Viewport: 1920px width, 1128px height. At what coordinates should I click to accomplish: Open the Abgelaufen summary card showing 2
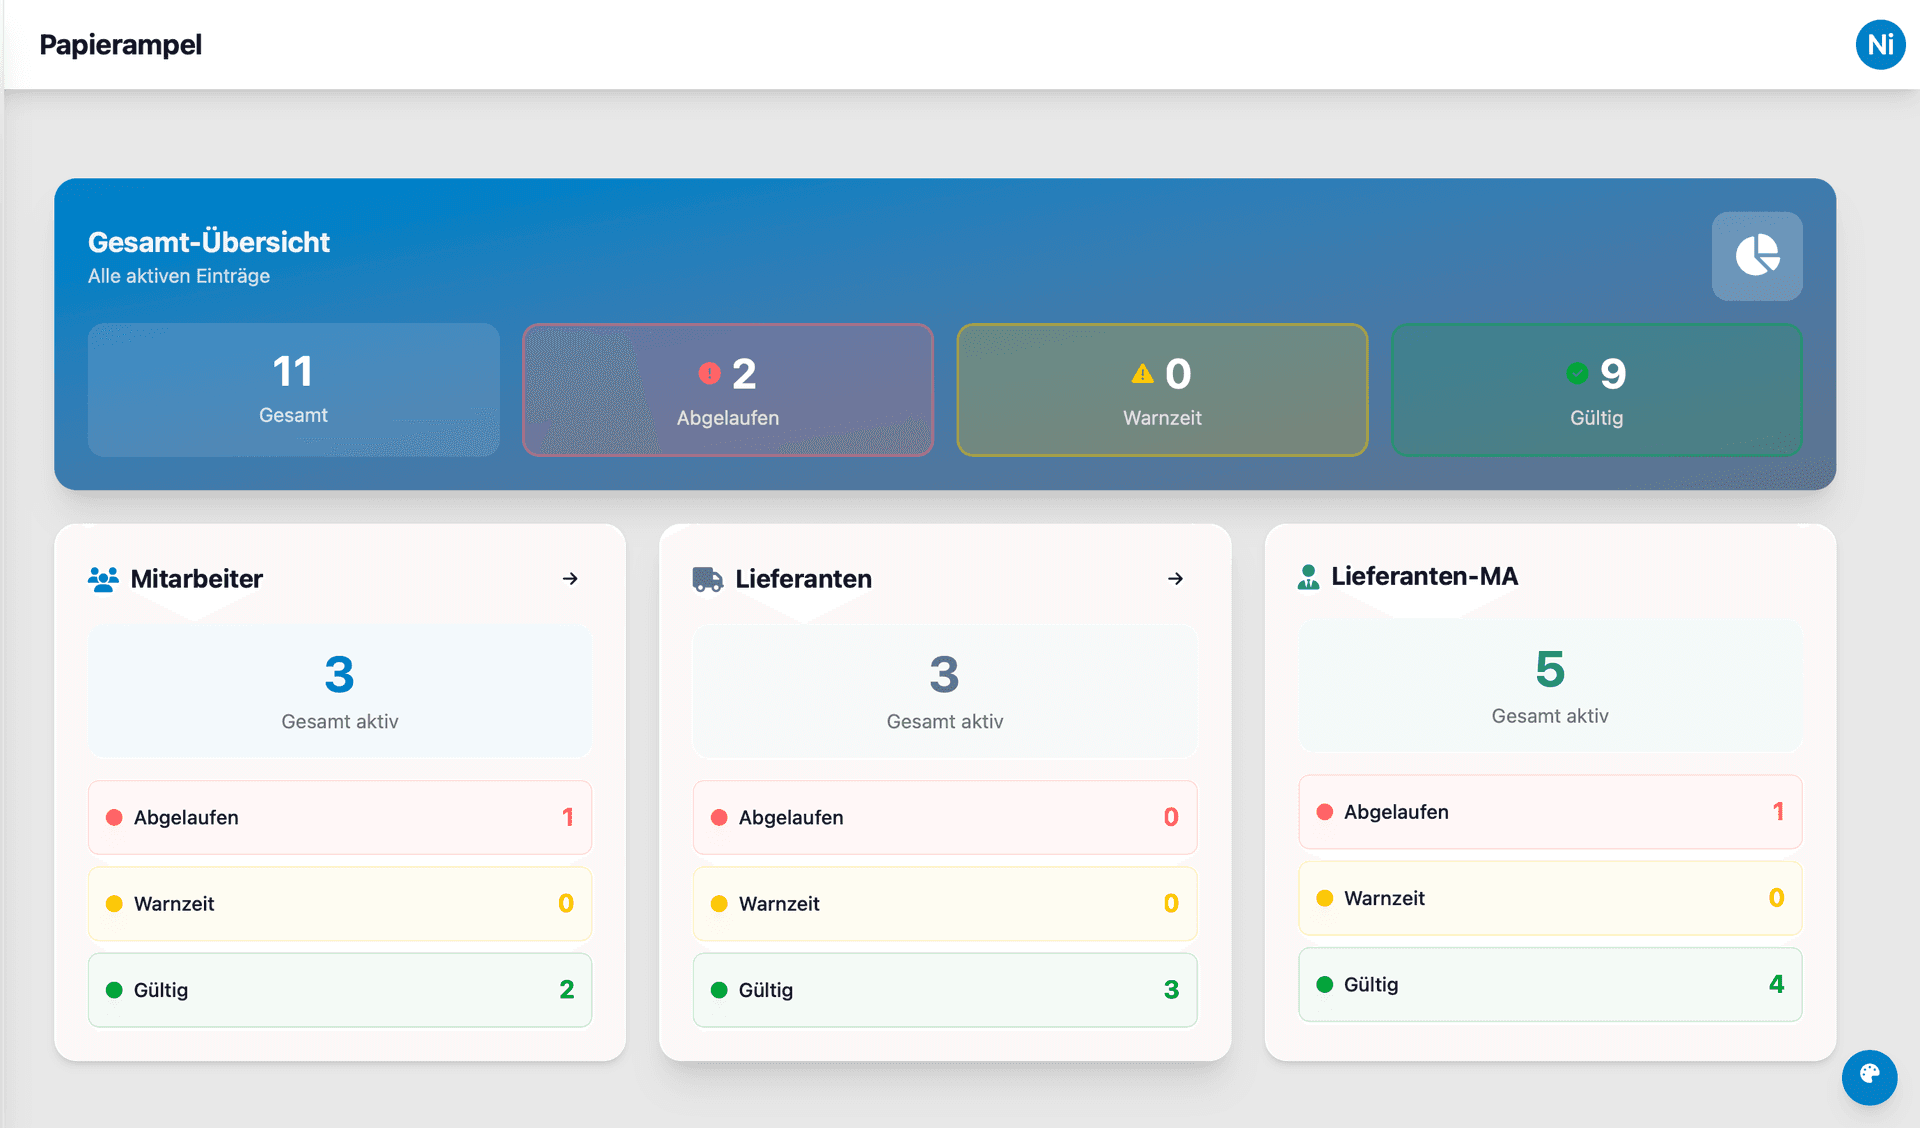pos(727,390)
